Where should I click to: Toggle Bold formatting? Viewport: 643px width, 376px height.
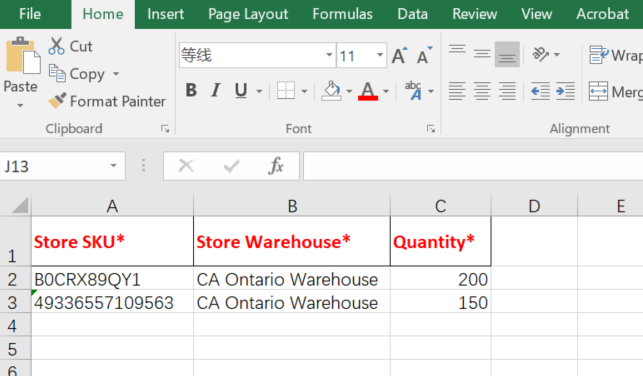pos(191,90)
